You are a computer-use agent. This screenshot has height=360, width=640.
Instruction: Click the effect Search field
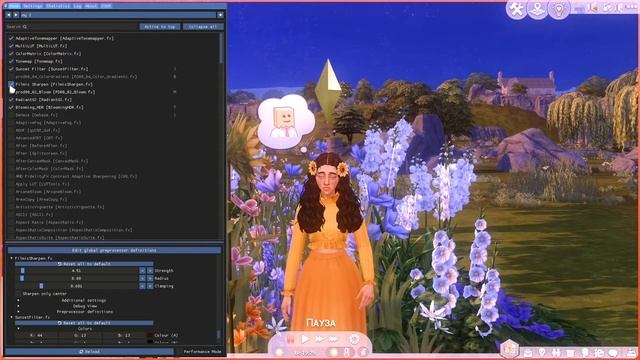click(x=71, y=27)
